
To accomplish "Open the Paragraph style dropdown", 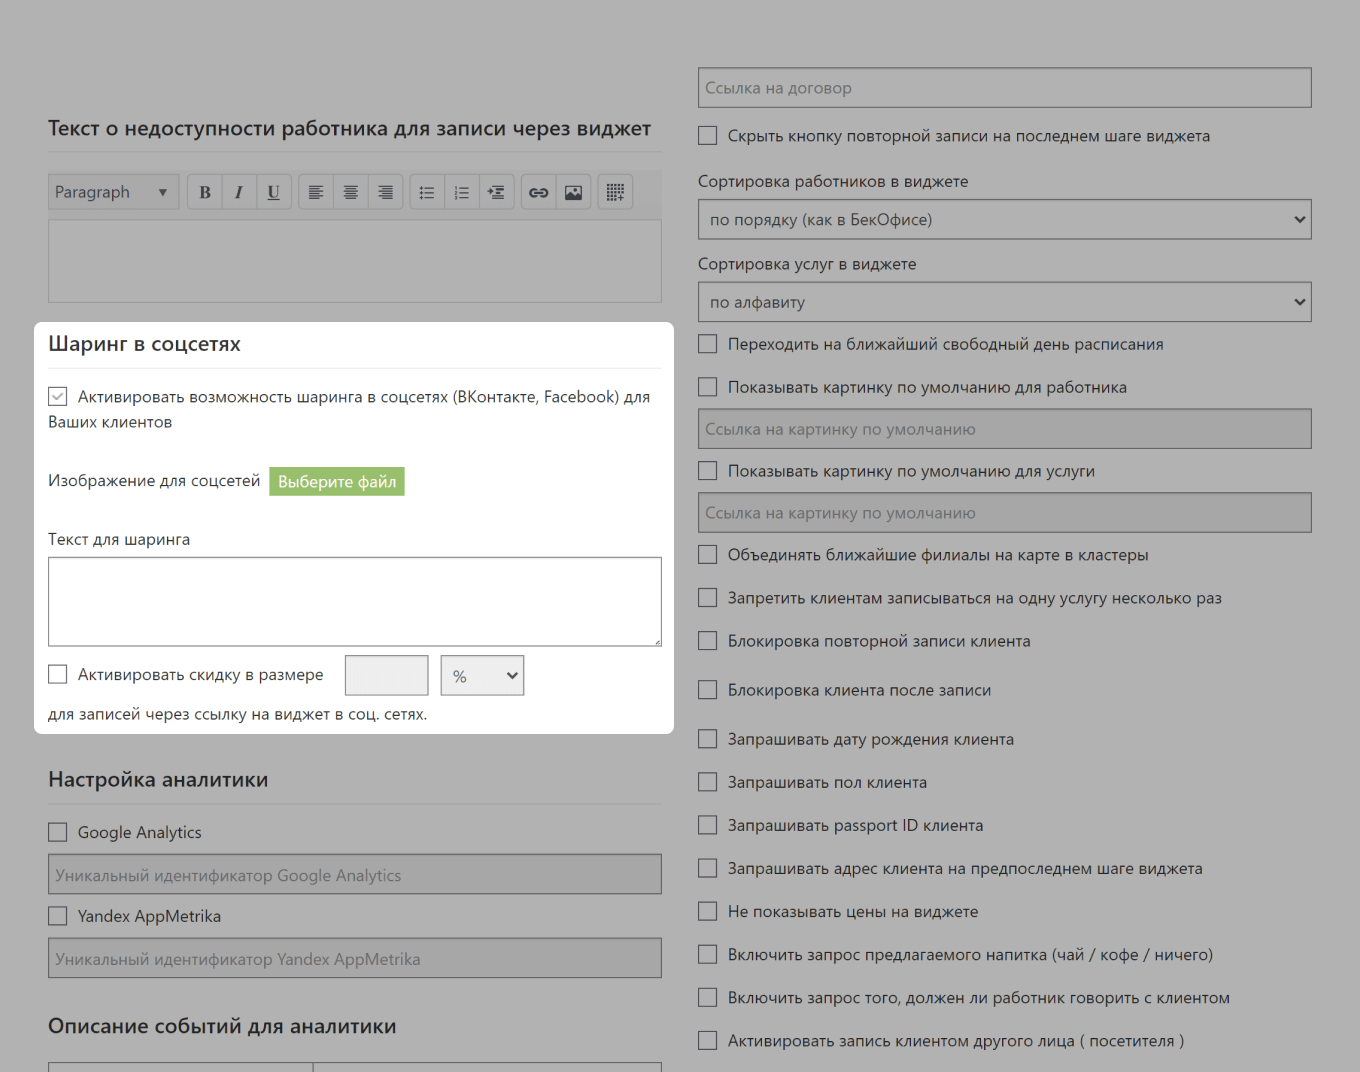I will coord(113,192).
